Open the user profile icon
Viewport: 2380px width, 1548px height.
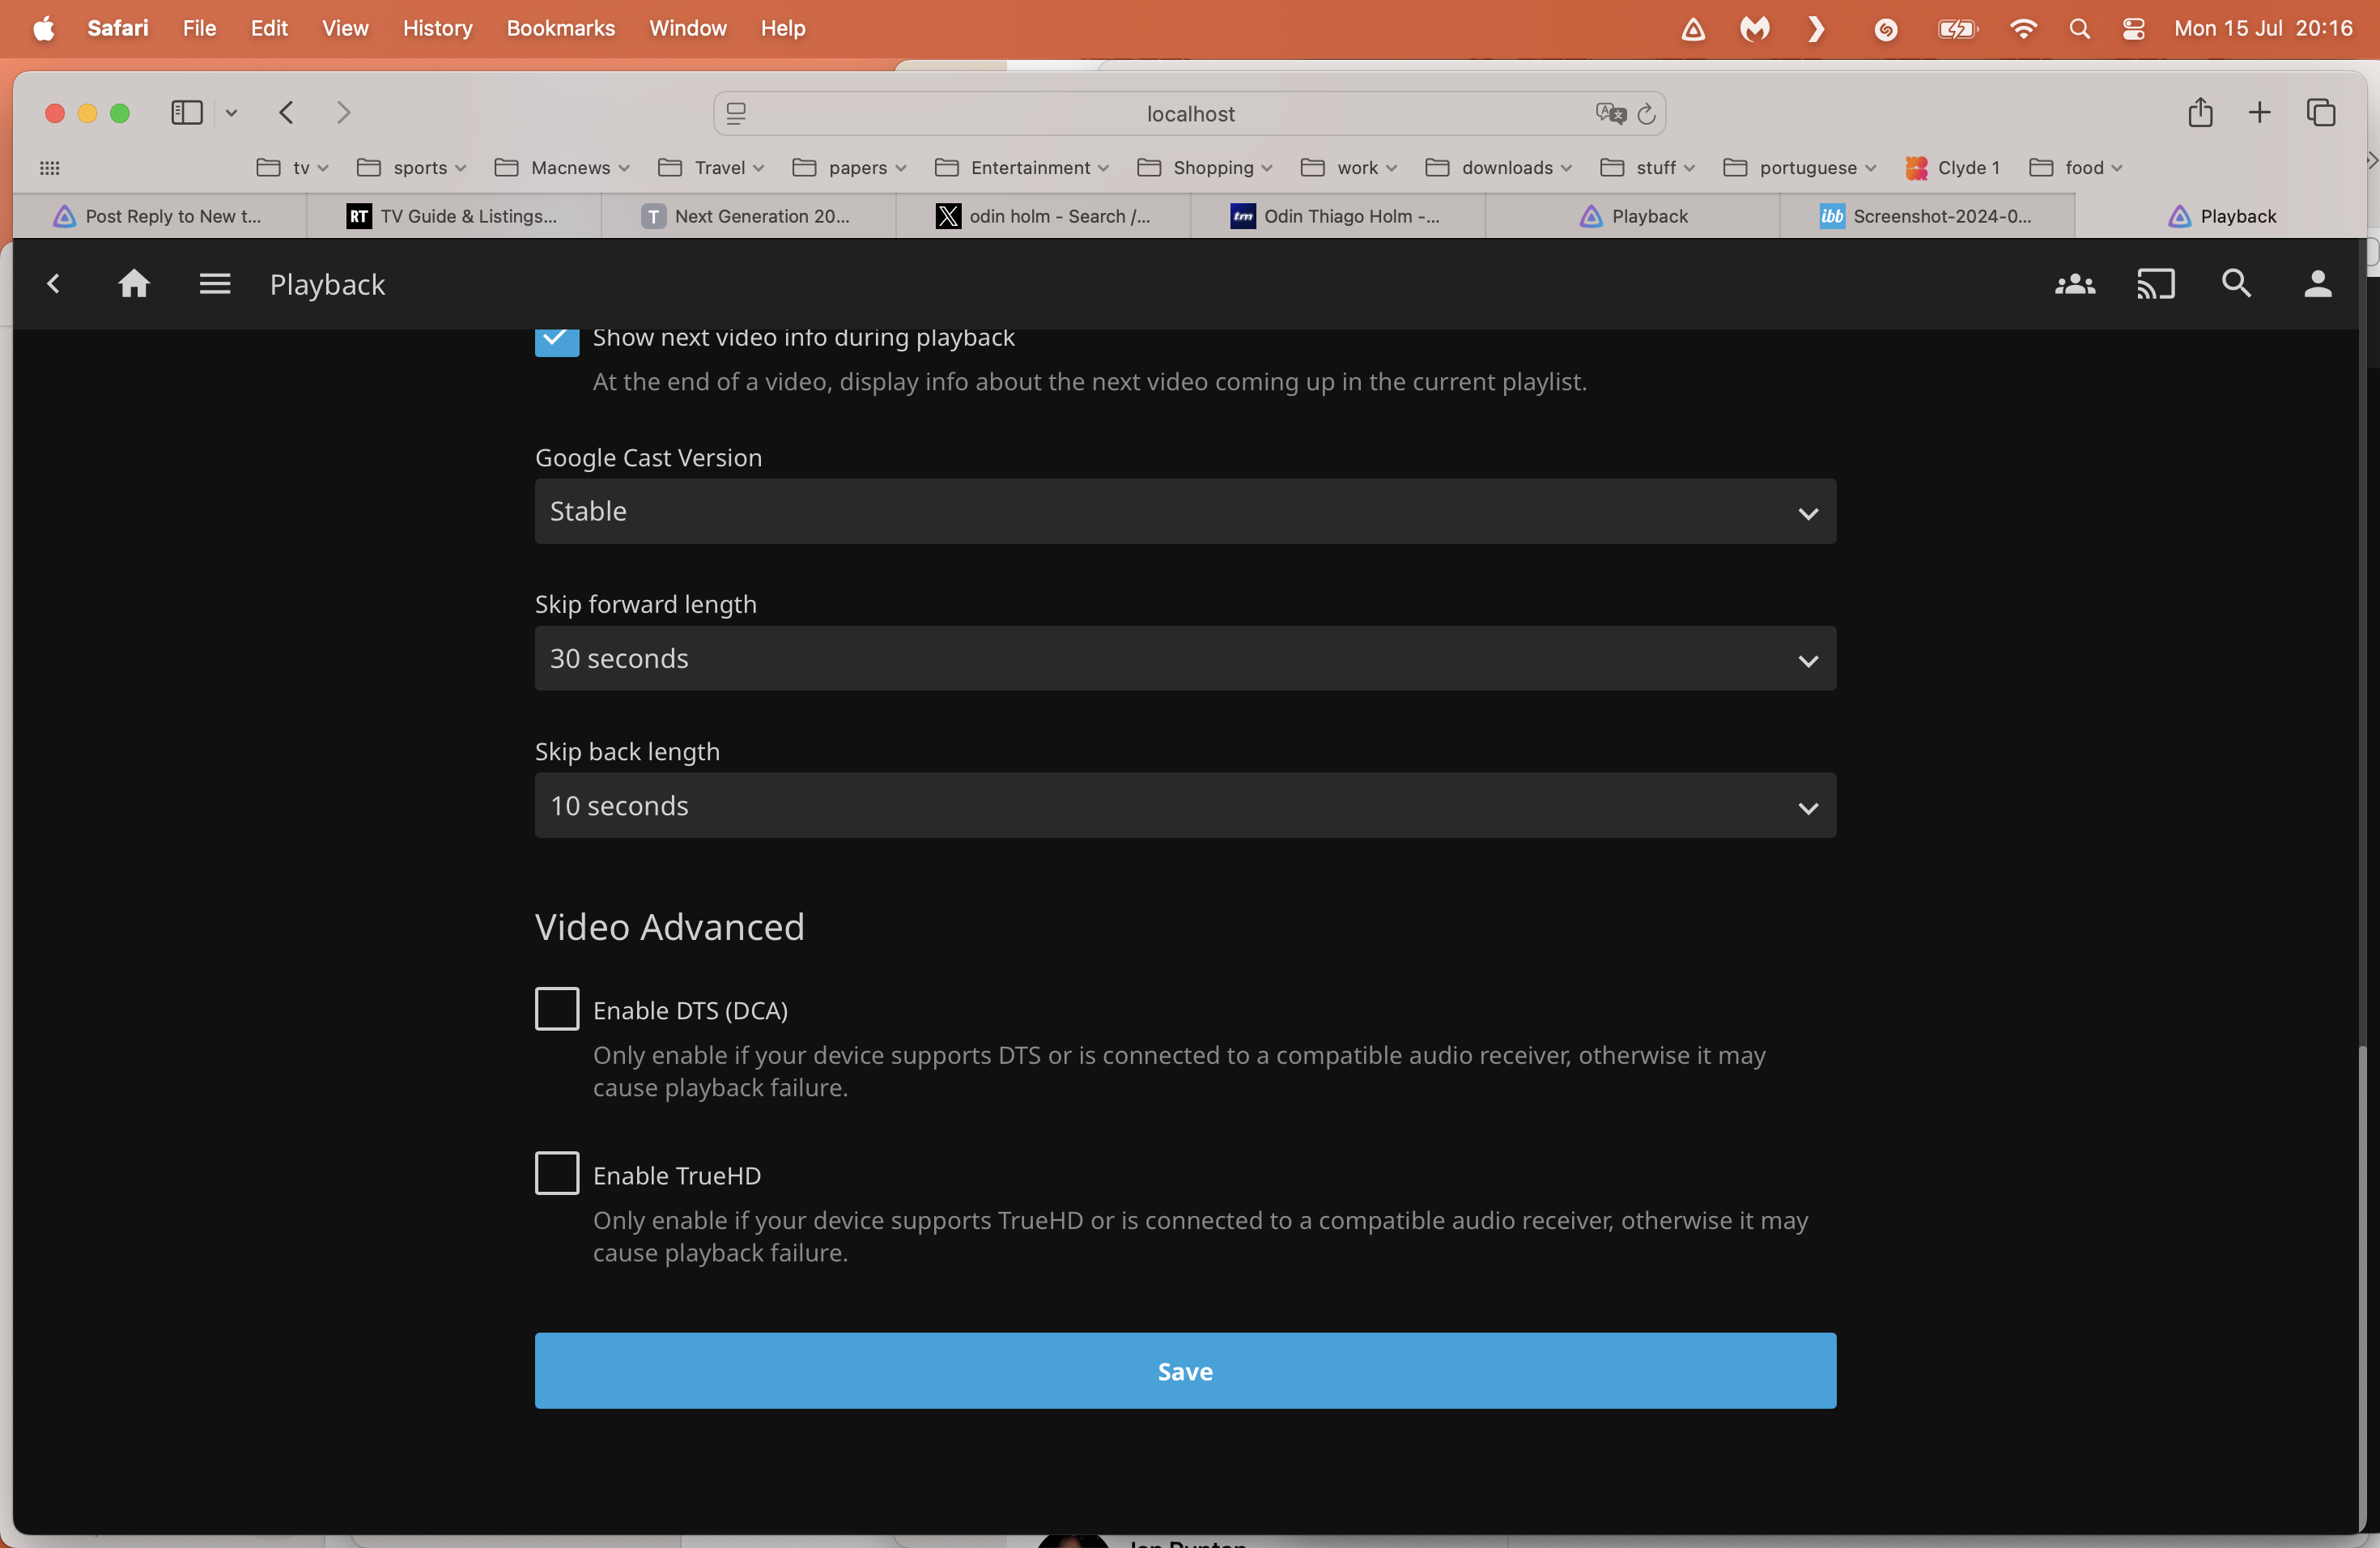[2317, 284]
